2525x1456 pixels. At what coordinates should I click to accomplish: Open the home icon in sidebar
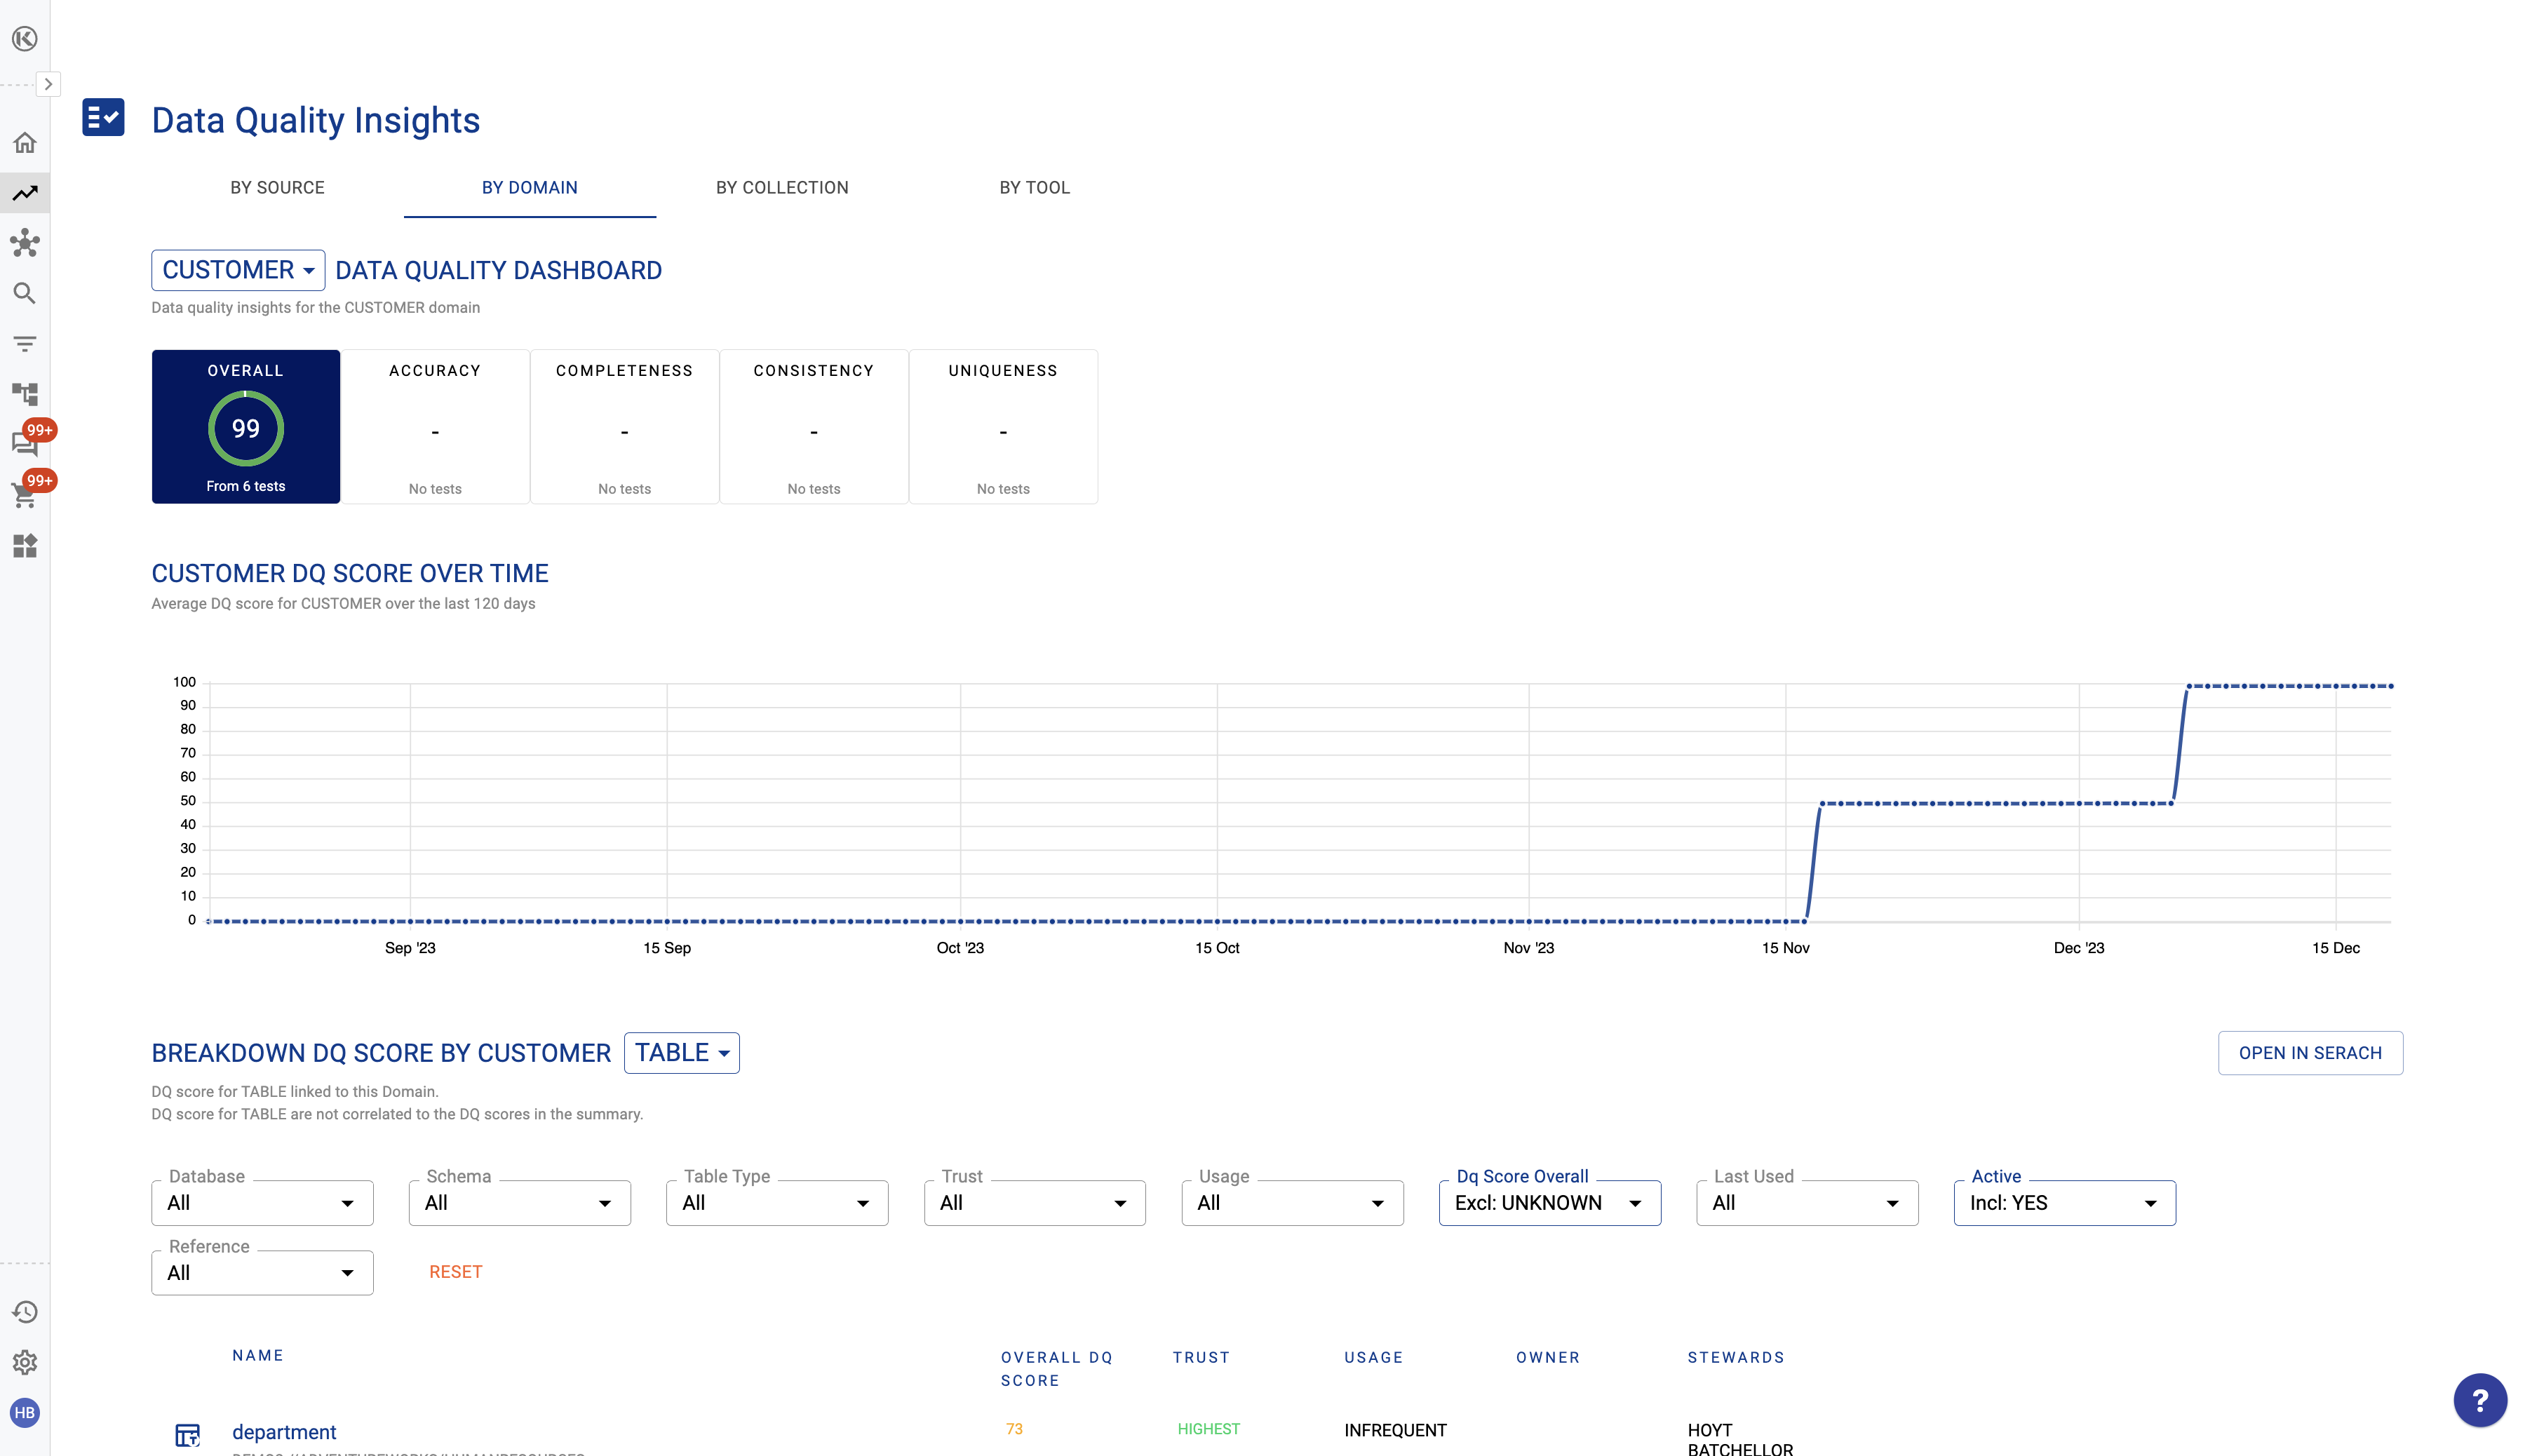[x=25, y=143]
